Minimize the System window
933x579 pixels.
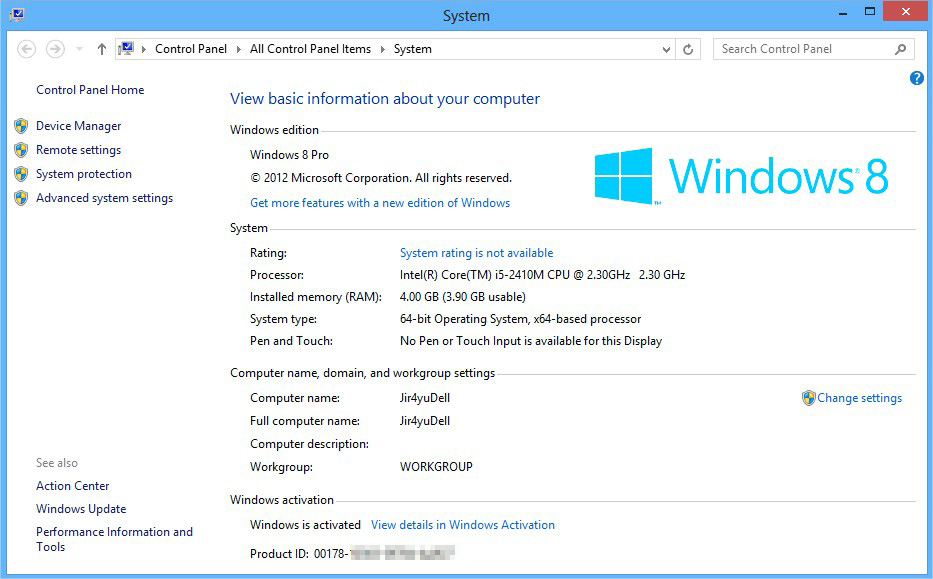point(843,12)
